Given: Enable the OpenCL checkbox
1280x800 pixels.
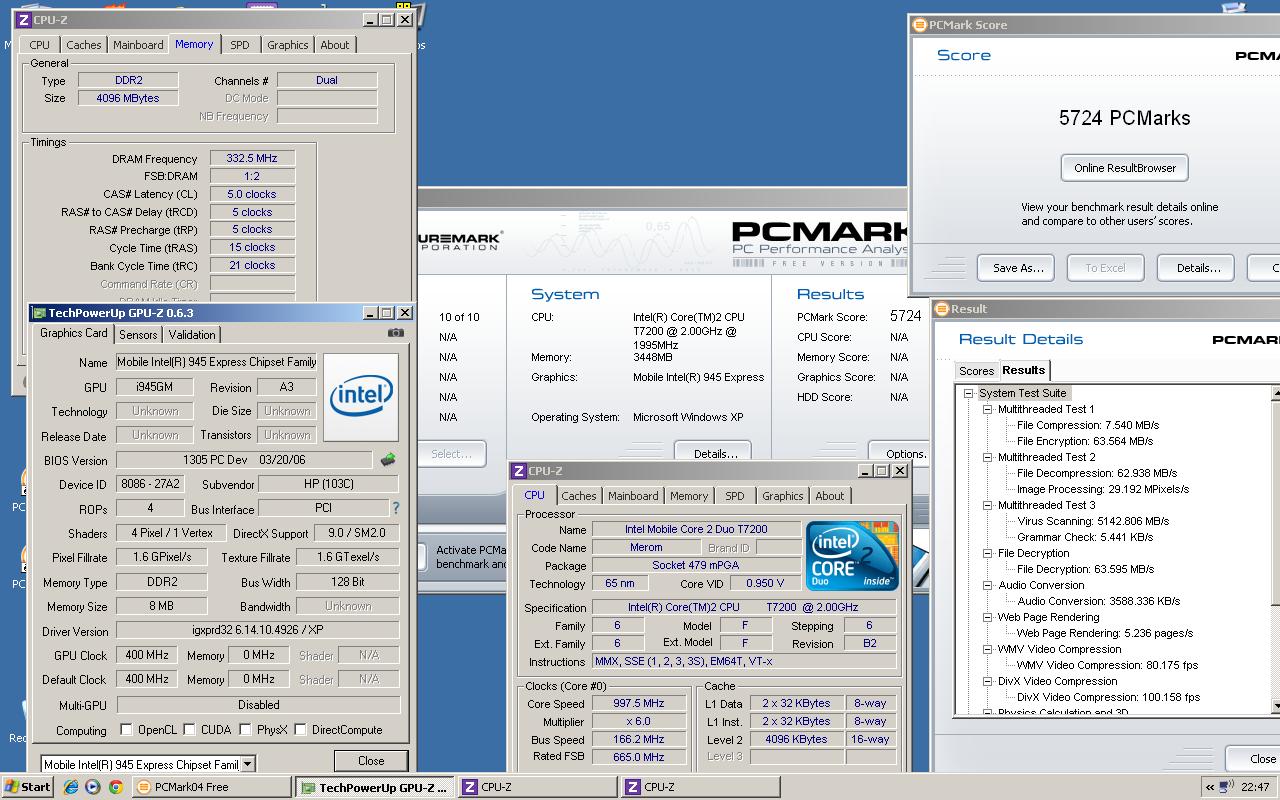Looking at the screenshot, I should (126, 730).
